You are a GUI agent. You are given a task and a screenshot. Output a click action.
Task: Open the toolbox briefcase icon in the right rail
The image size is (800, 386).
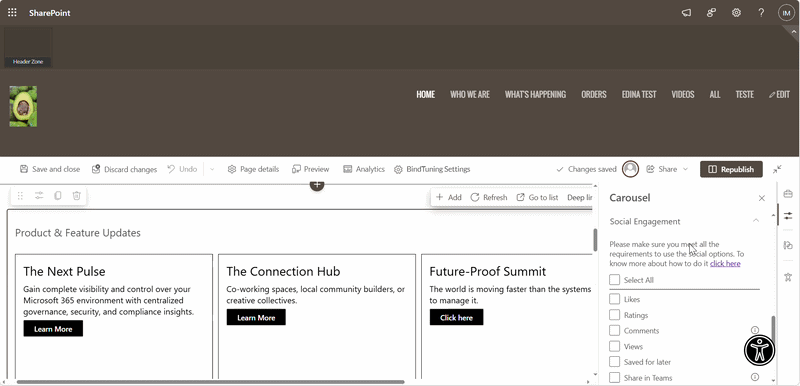[788, 194]
